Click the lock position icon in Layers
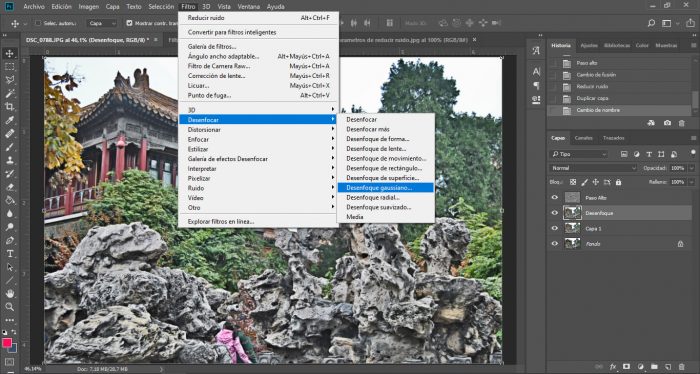The width and height of the screenshot is (700, 374). [x=596, y=182]
